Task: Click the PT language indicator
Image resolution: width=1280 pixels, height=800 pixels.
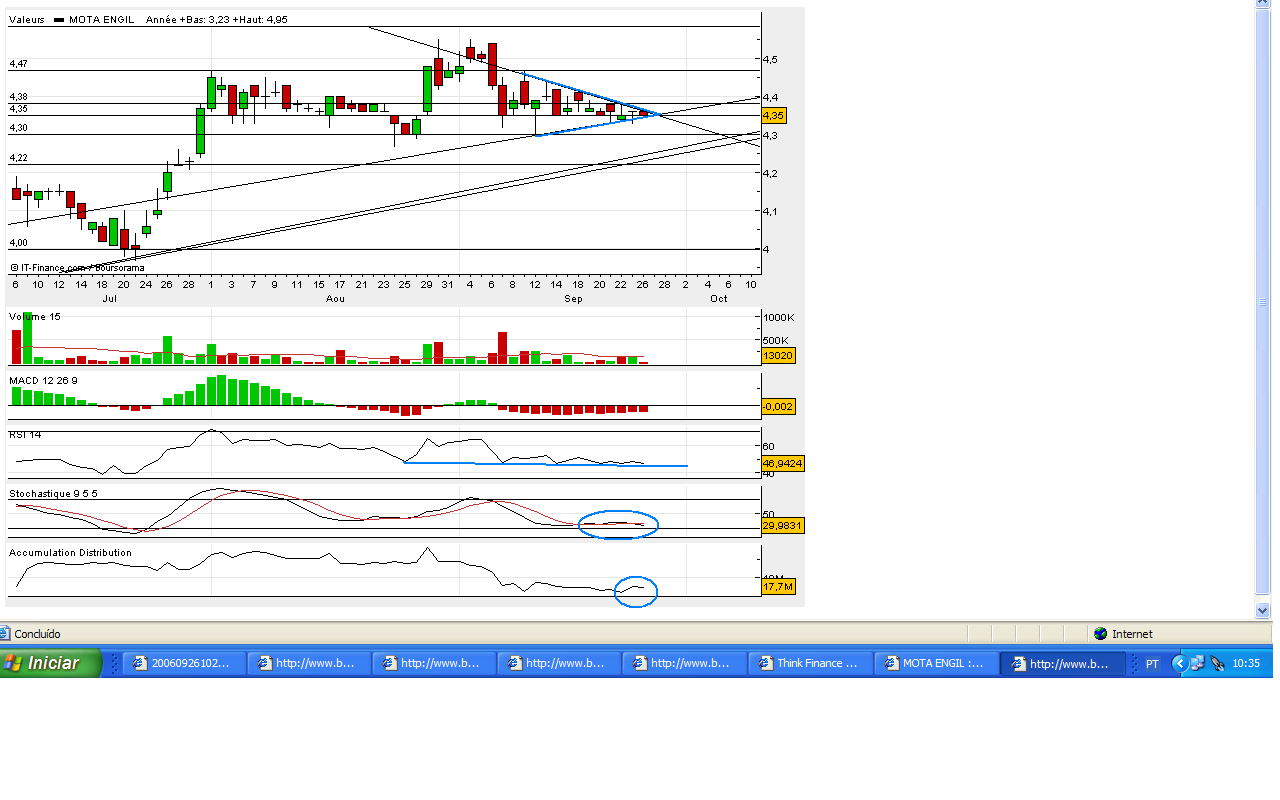Action: [x=1152, y=664]
